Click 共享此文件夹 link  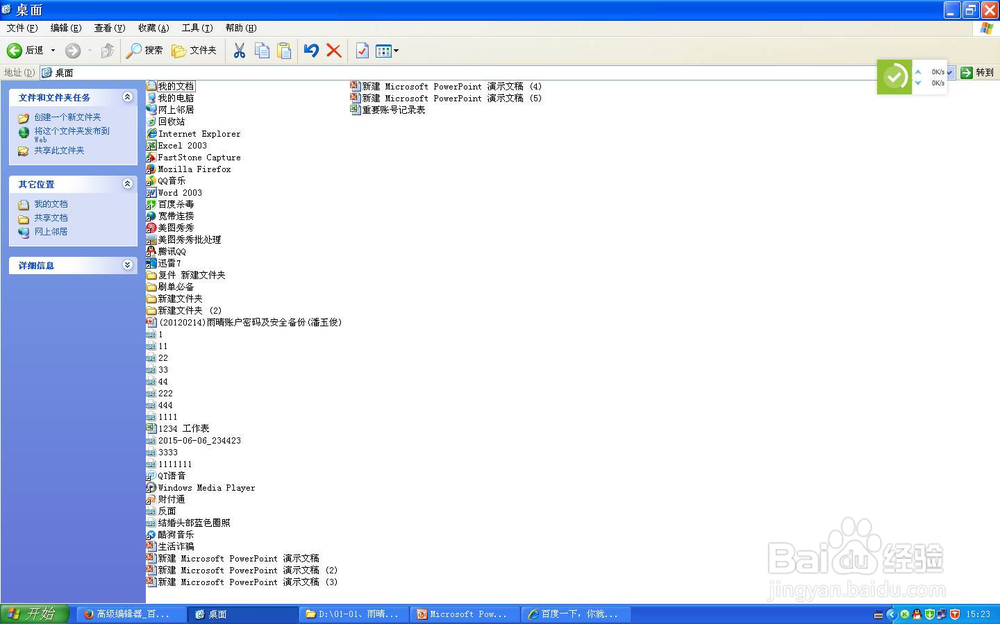click(59, 151)
